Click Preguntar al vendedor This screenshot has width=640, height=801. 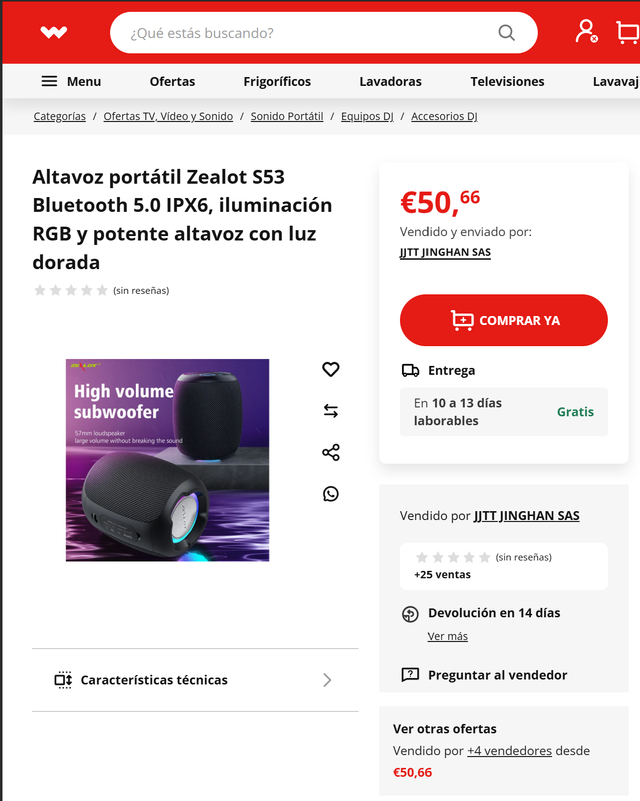pyautogui.click(x=497, y=675)
